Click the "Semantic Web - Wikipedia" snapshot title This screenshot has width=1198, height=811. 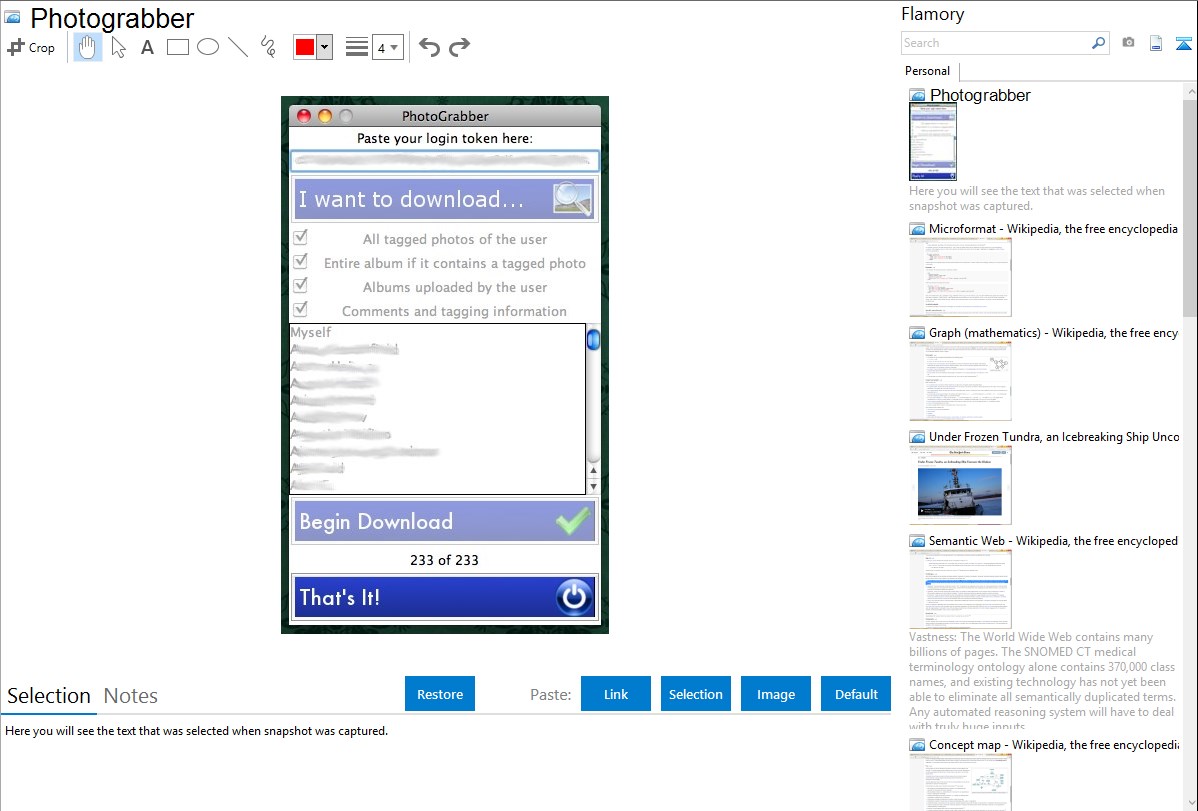[x=1053, y=541]
